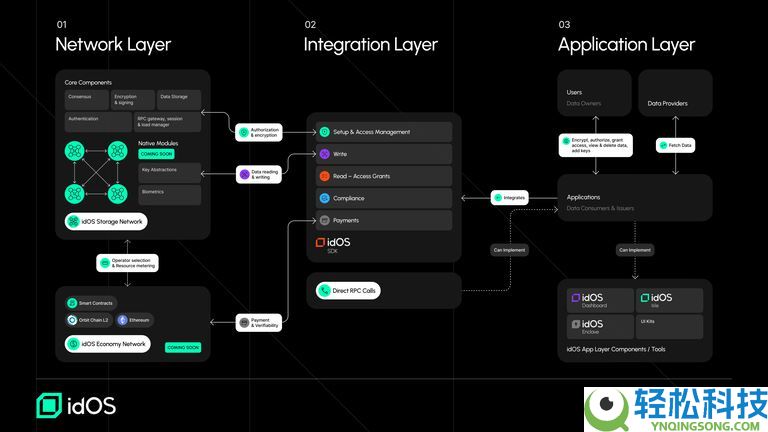Click the Ethereum logo icon

pos(123,320)
